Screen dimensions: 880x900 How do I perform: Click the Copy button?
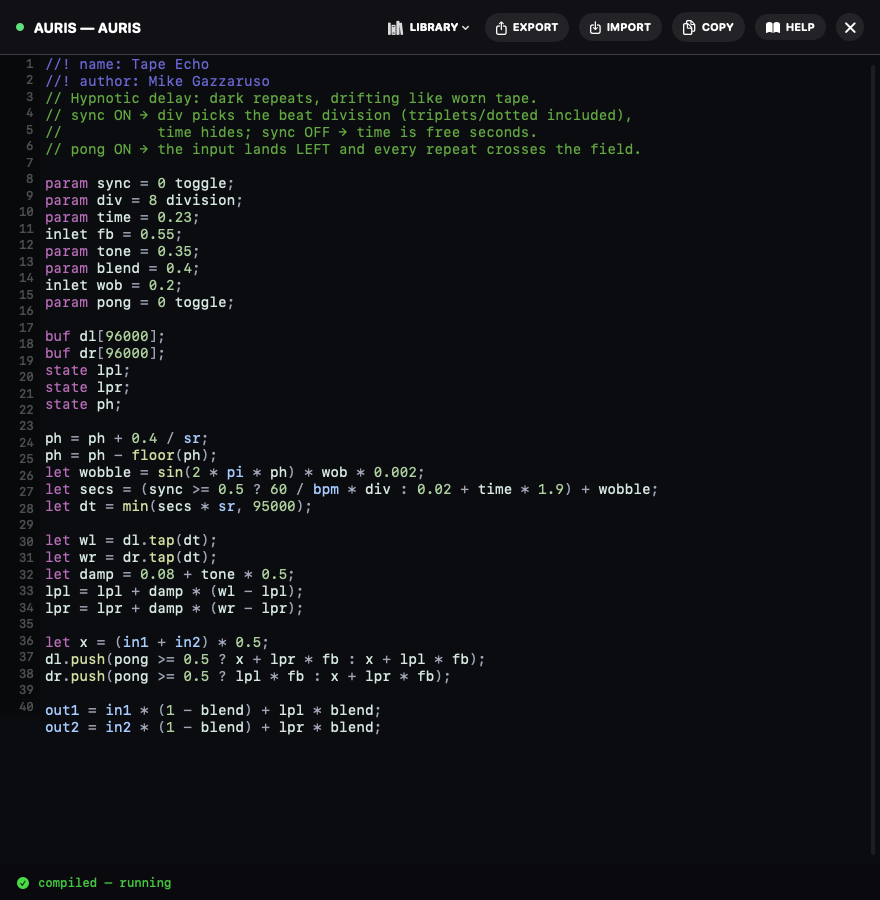click(x=708, y=28)
